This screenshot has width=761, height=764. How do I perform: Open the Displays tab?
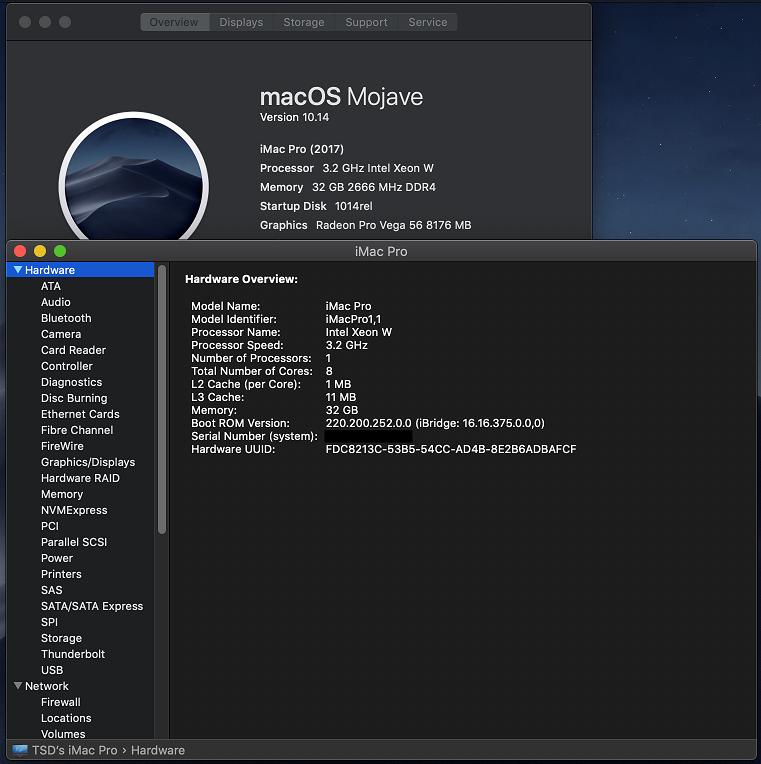coord(241,22)
